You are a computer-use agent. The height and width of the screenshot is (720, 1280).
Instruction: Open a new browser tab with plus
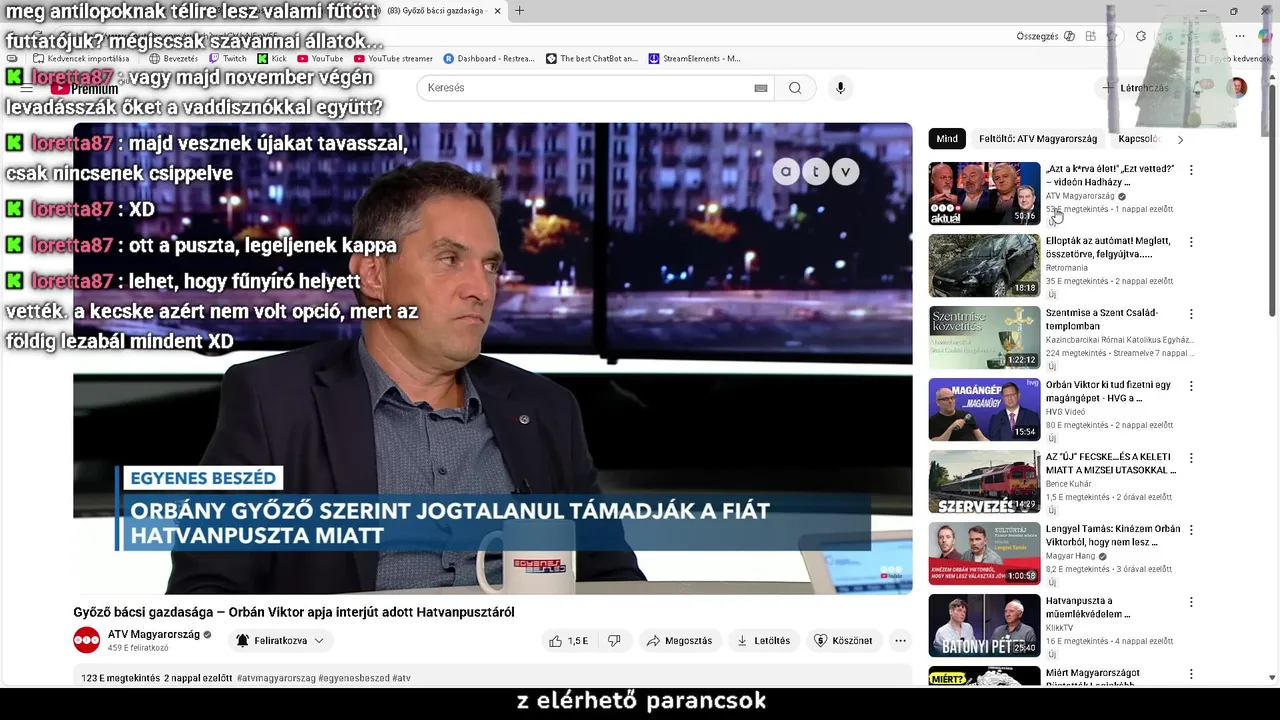519,11
